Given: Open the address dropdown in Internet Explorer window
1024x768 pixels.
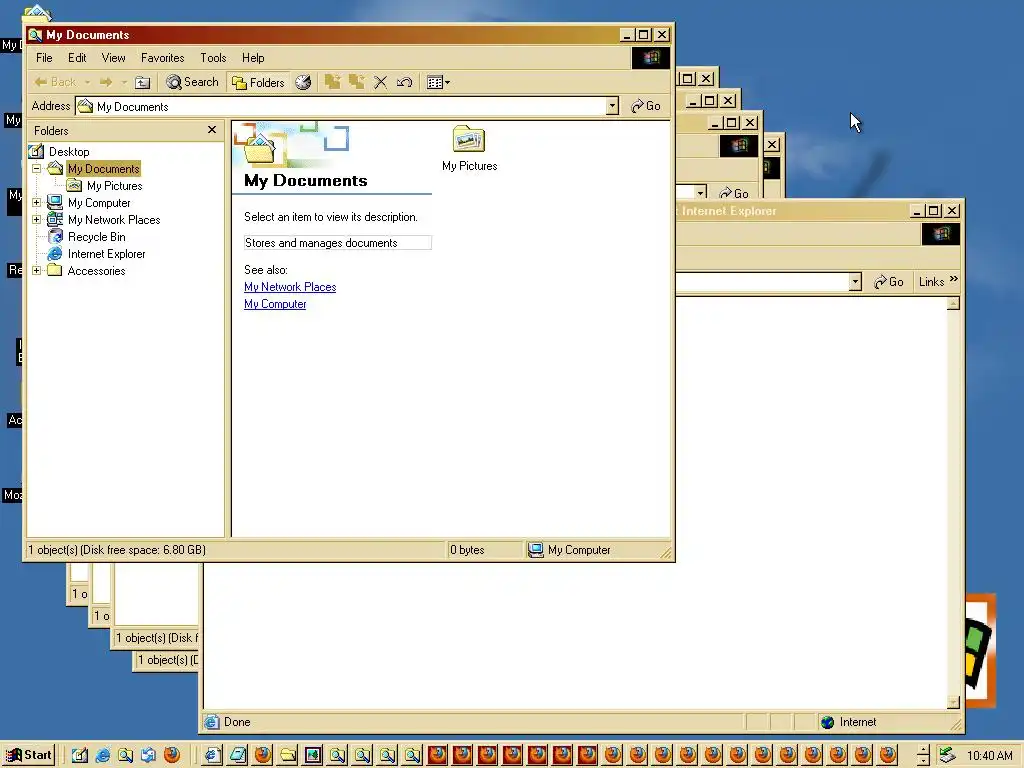Looking at the screenshot, I should tap(856, 281).
